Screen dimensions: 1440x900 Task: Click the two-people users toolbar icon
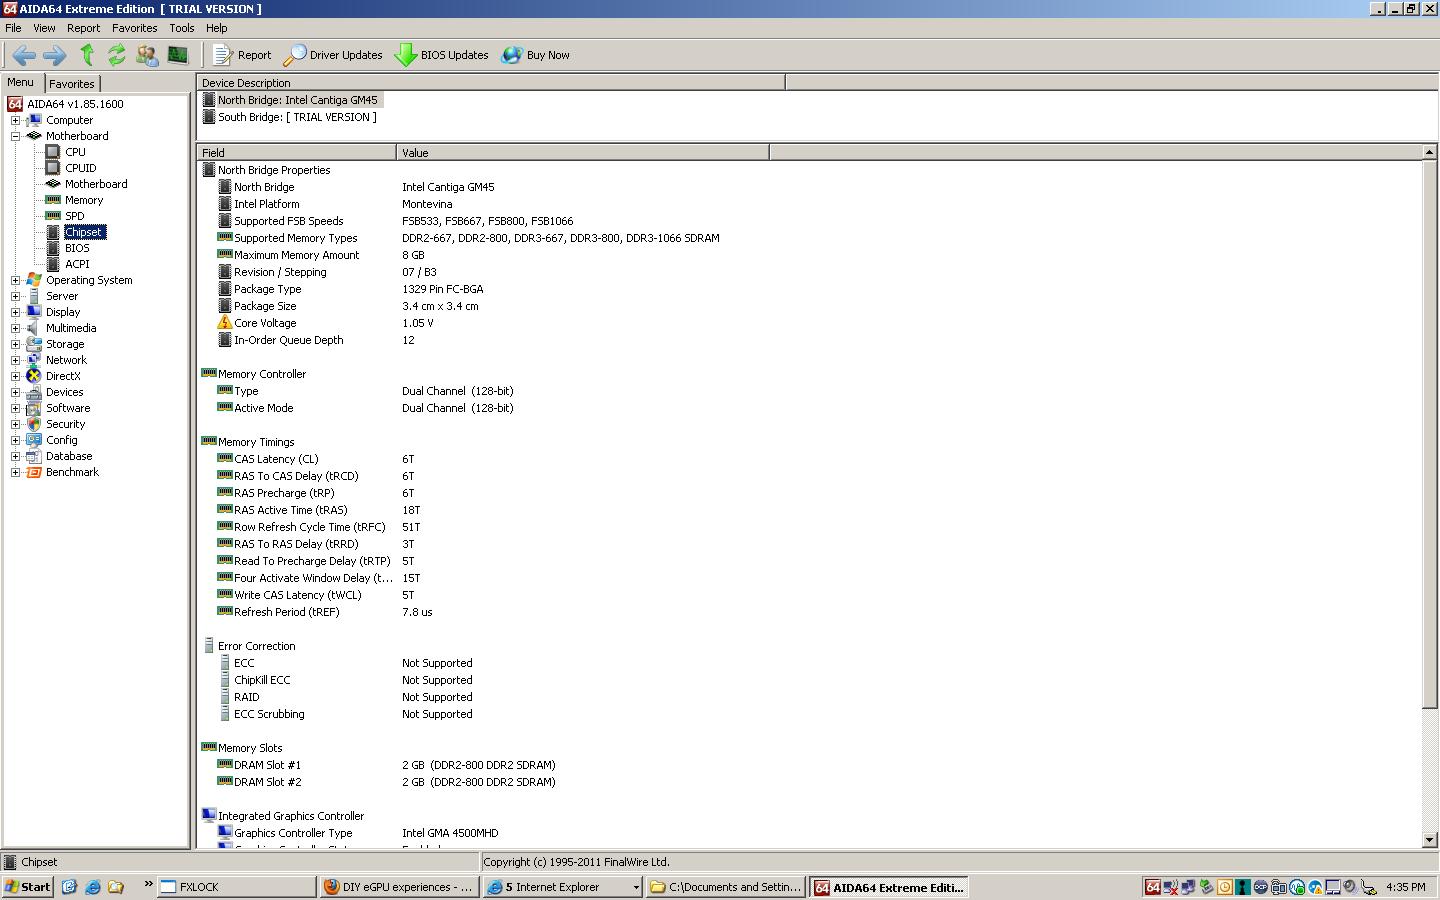tap(147, 55)
